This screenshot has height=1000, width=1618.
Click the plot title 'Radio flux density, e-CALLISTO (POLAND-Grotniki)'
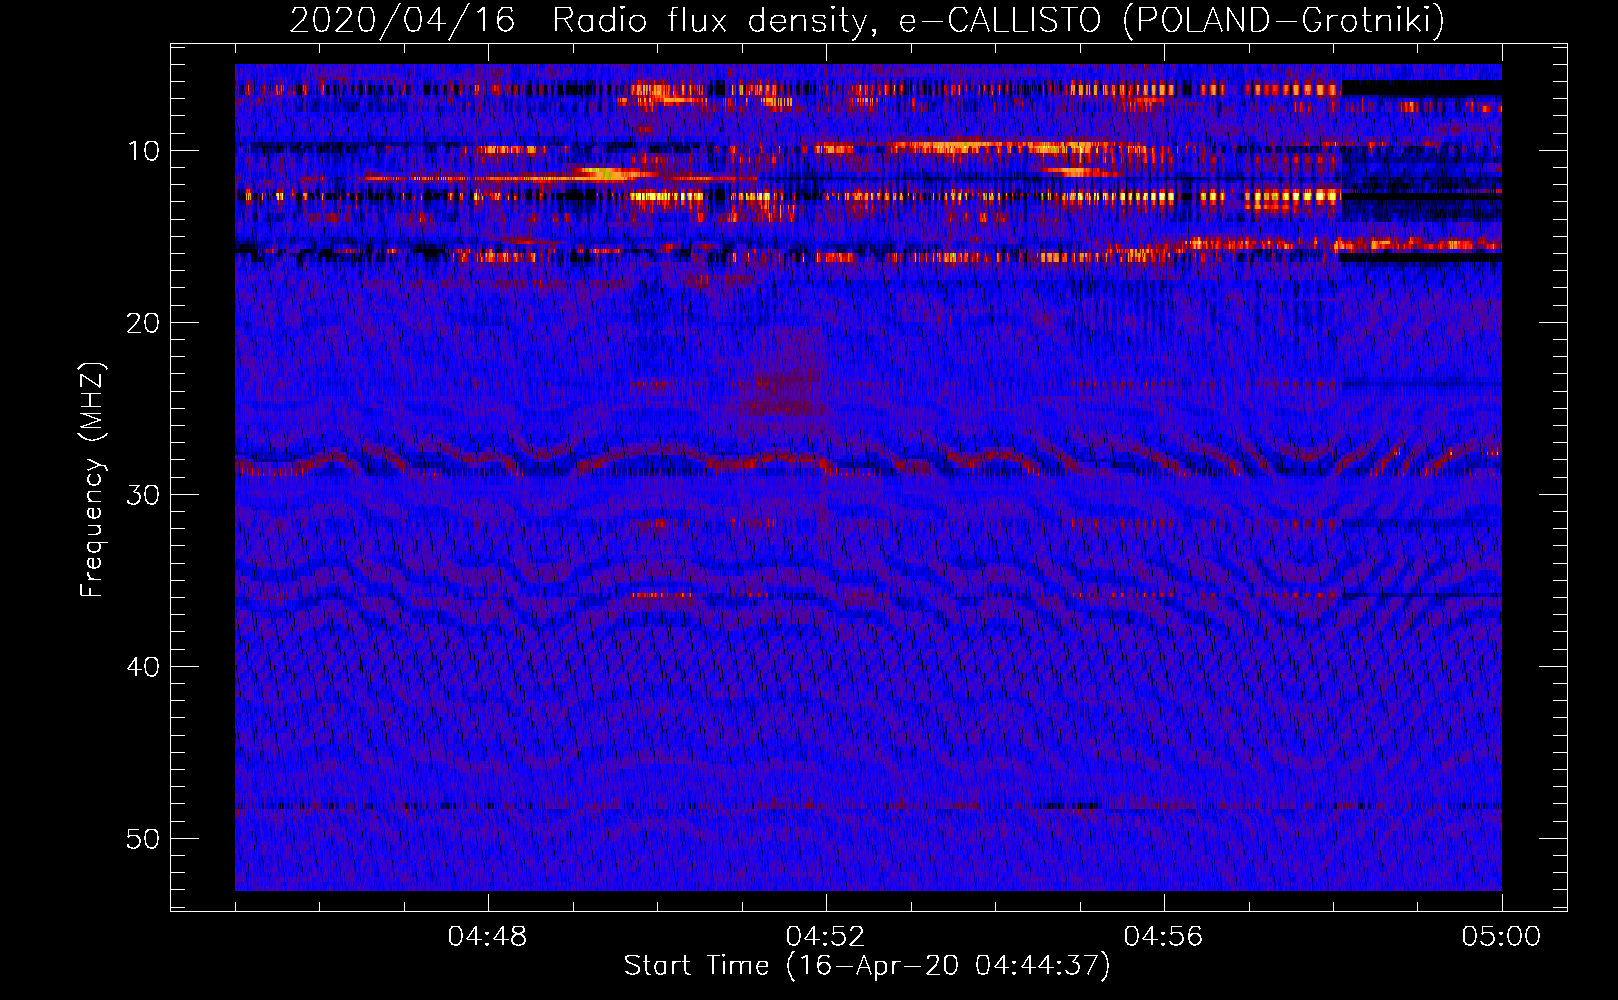click(998, 21)
